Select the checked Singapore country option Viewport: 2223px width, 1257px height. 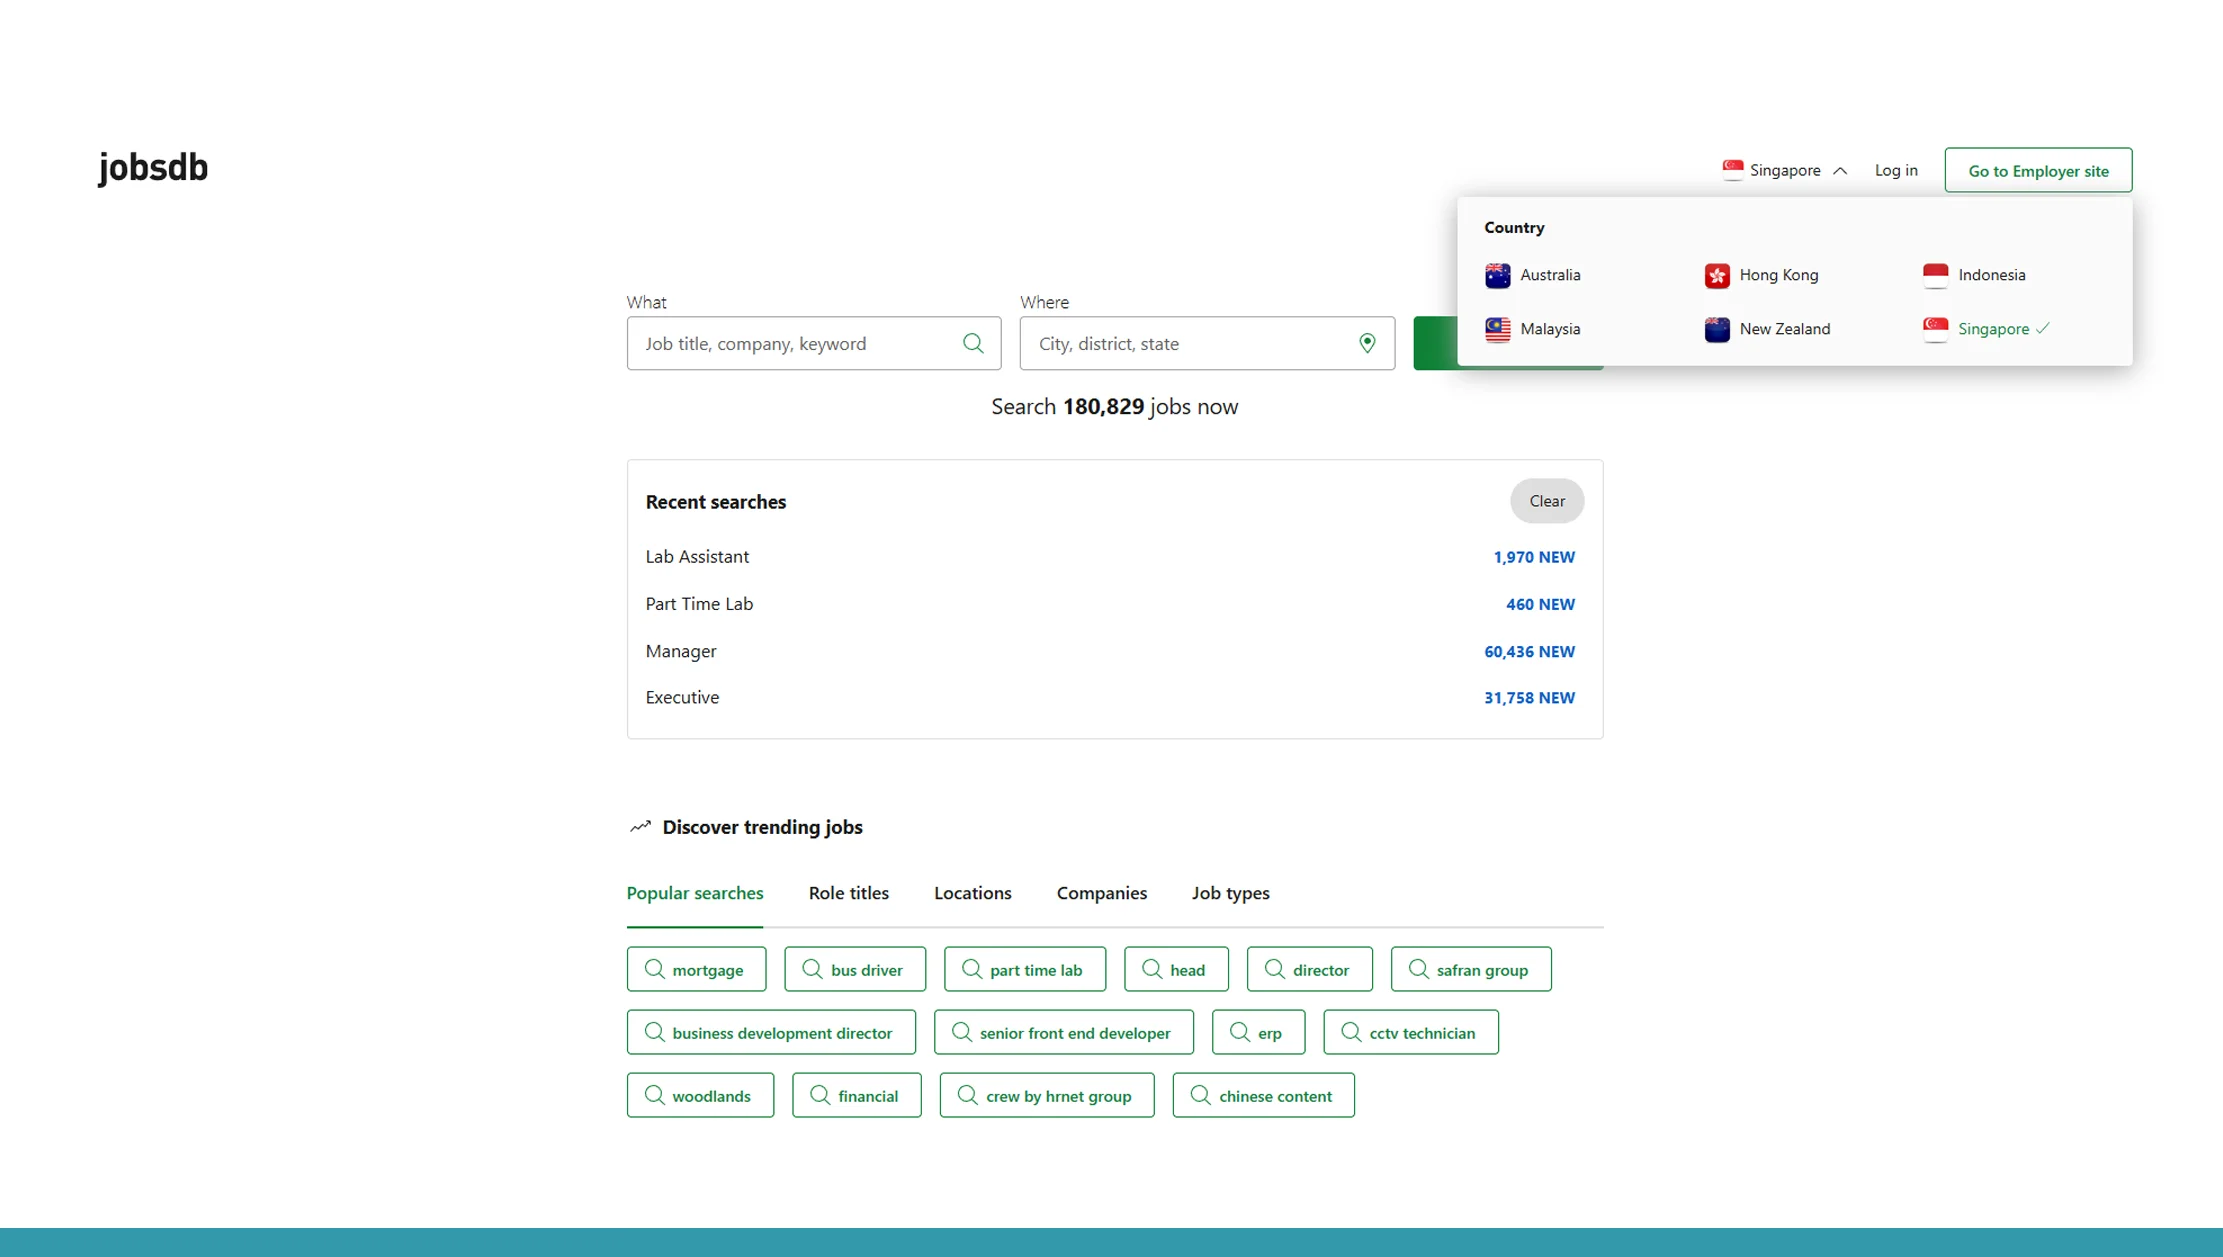(x=1992, y=329)
